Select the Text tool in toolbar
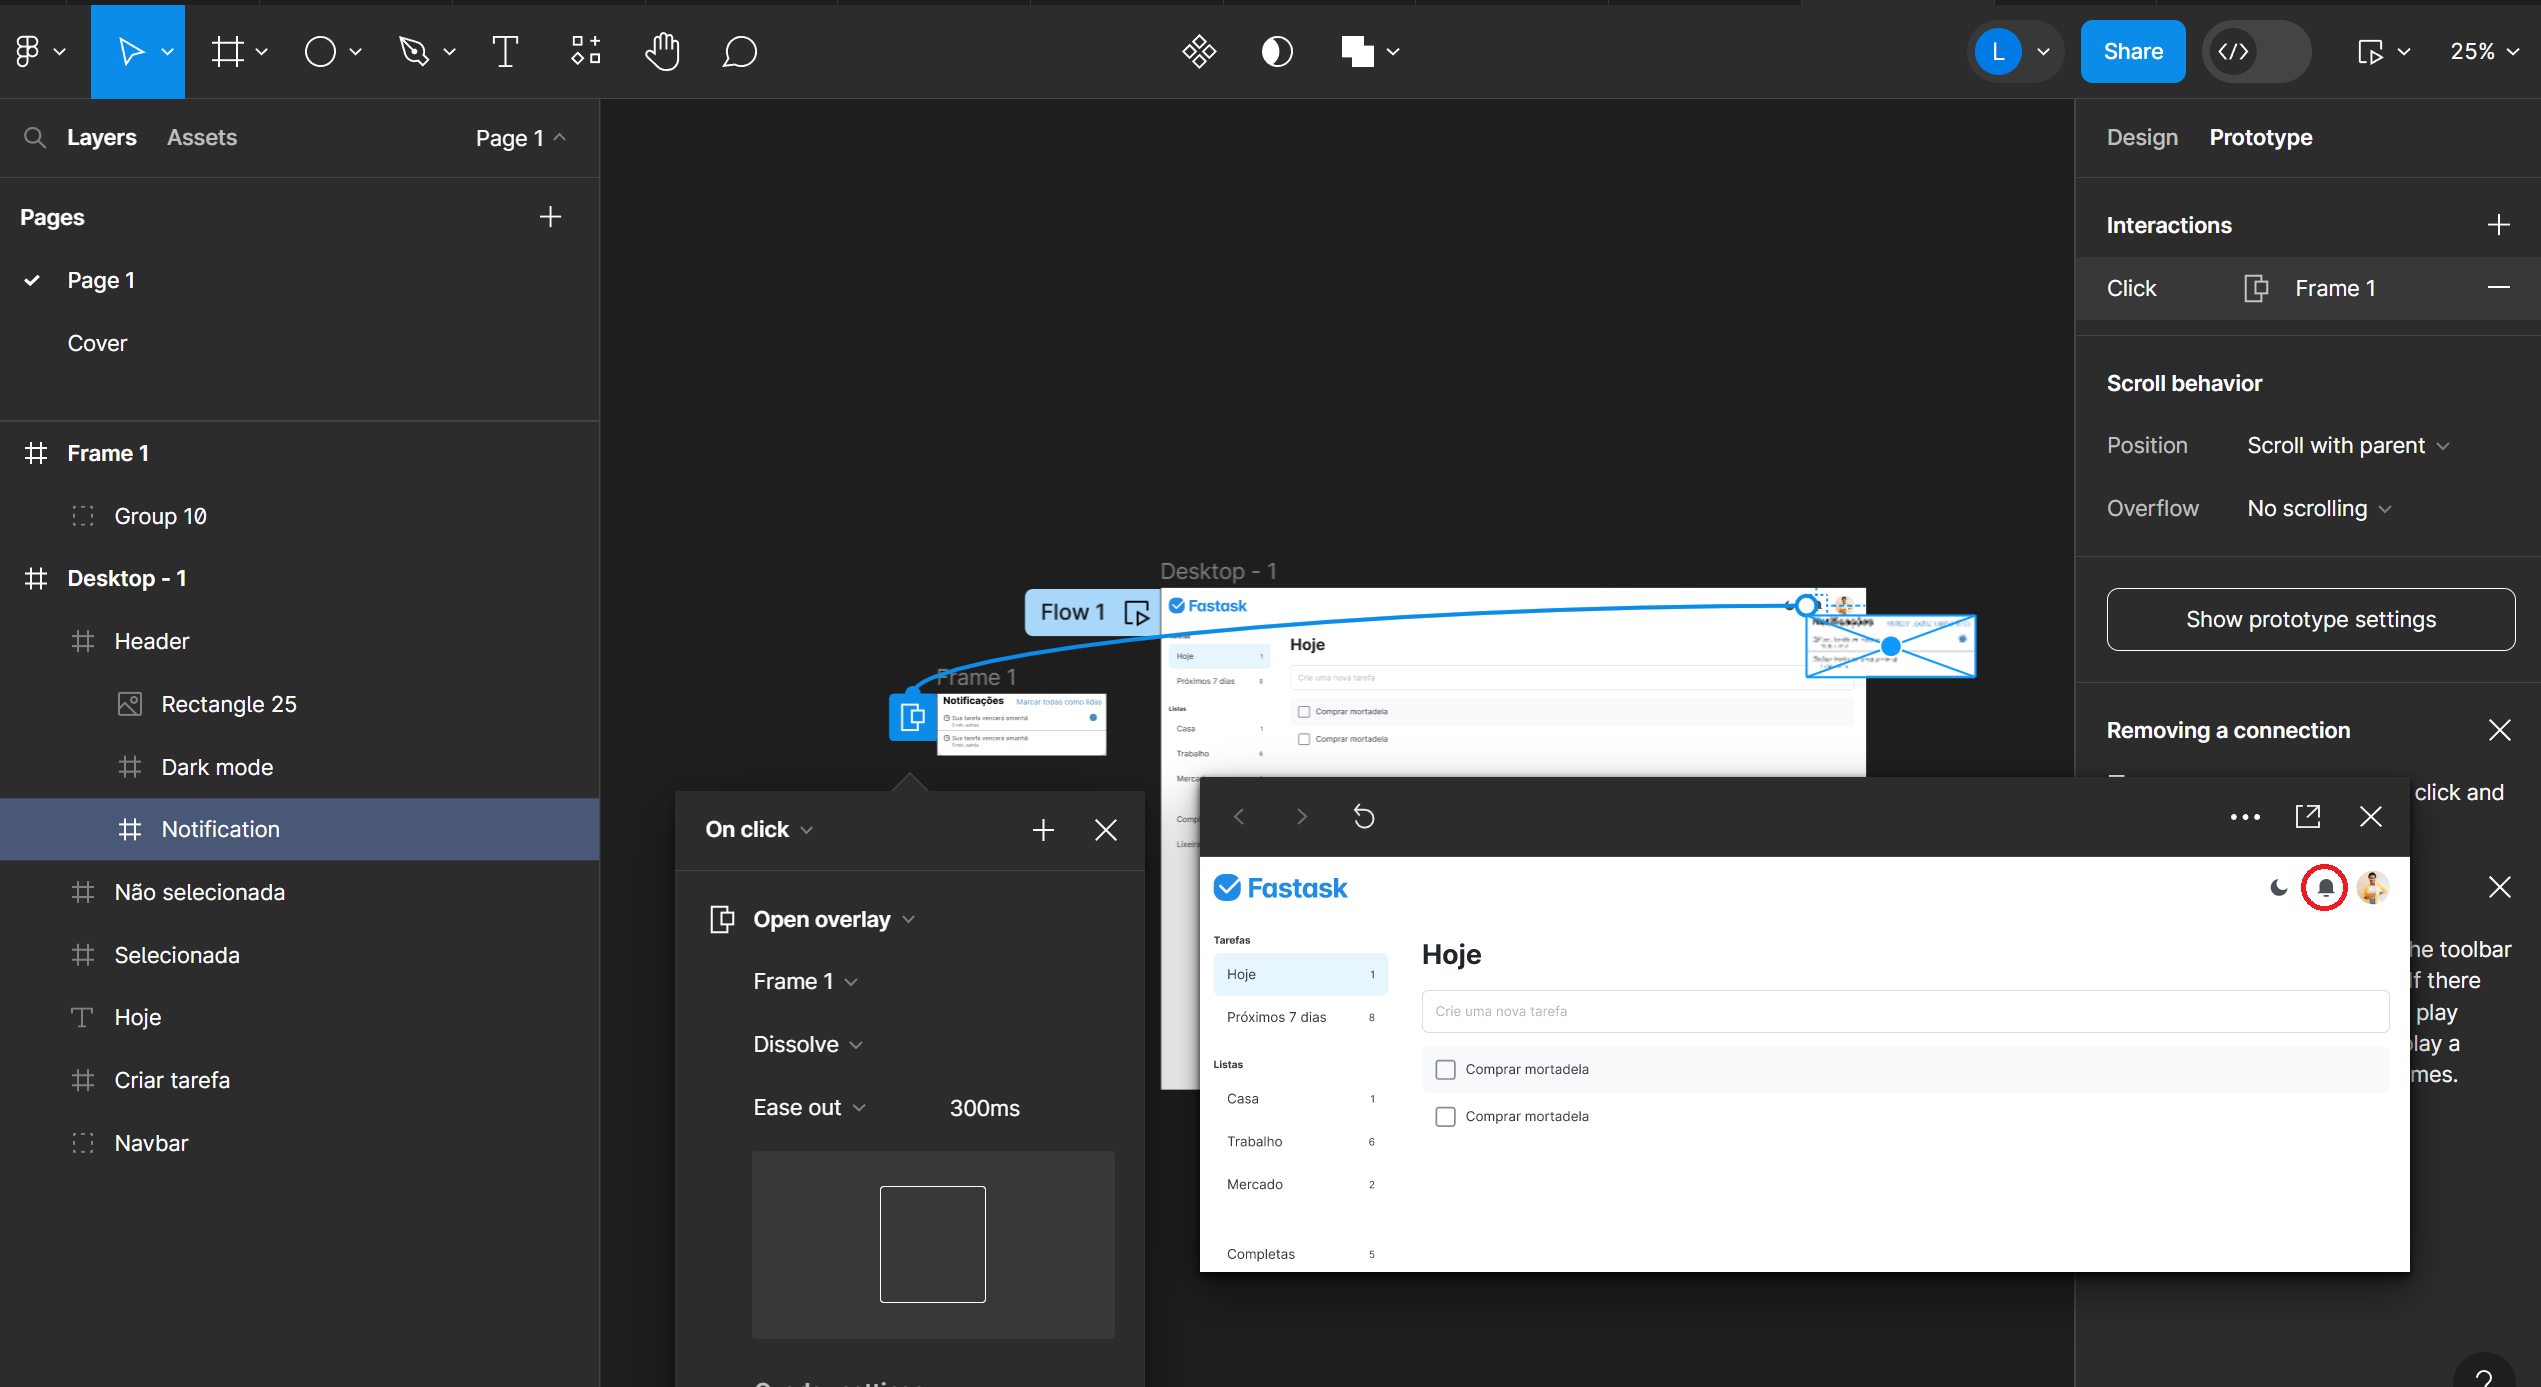Screen dimensions: 2541x1387 coord(504,50)
